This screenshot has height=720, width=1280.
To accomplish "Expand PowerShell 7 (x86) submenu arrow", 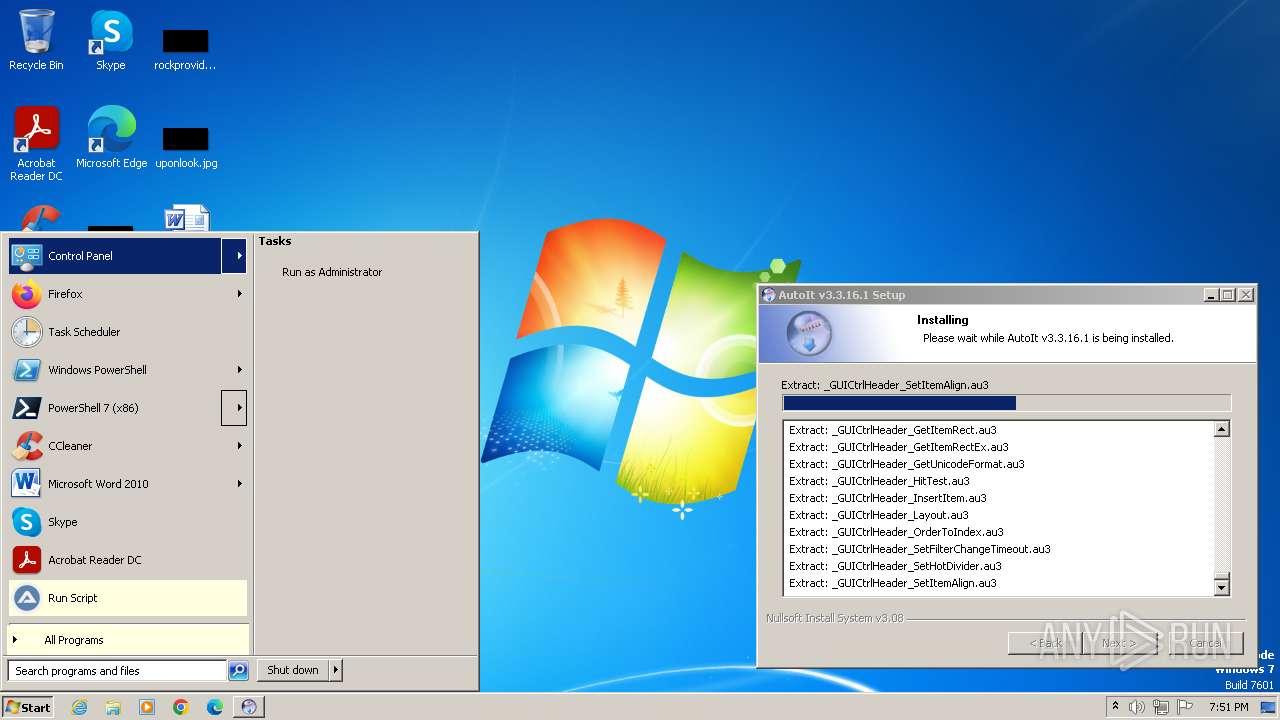I will 234,408.
